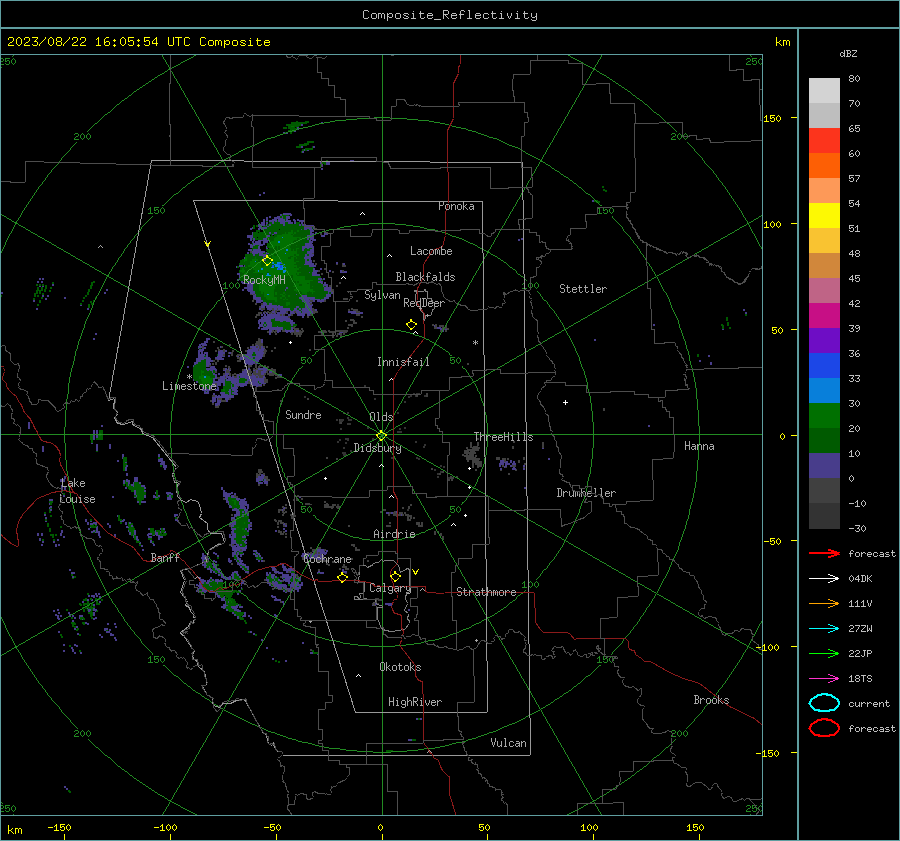Click the Drumheller town label
Viewport: 900px width, 841px height.
click(586, 493)
